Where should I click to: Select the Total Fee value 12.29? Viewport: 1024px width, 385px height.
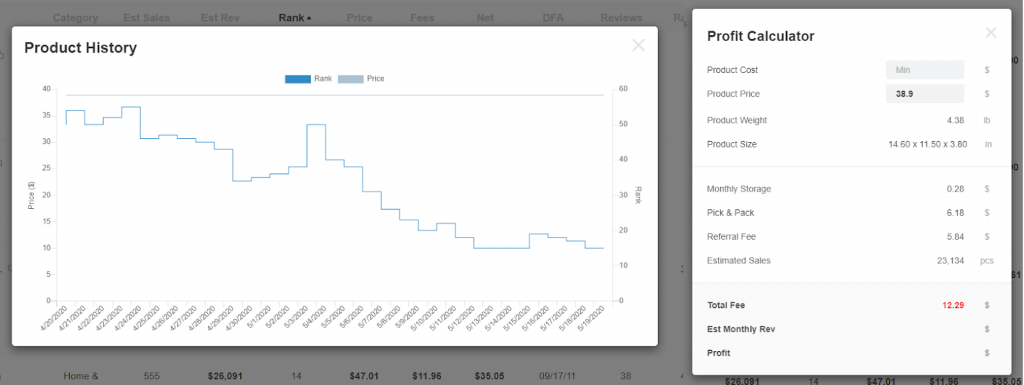click(953, 305)
